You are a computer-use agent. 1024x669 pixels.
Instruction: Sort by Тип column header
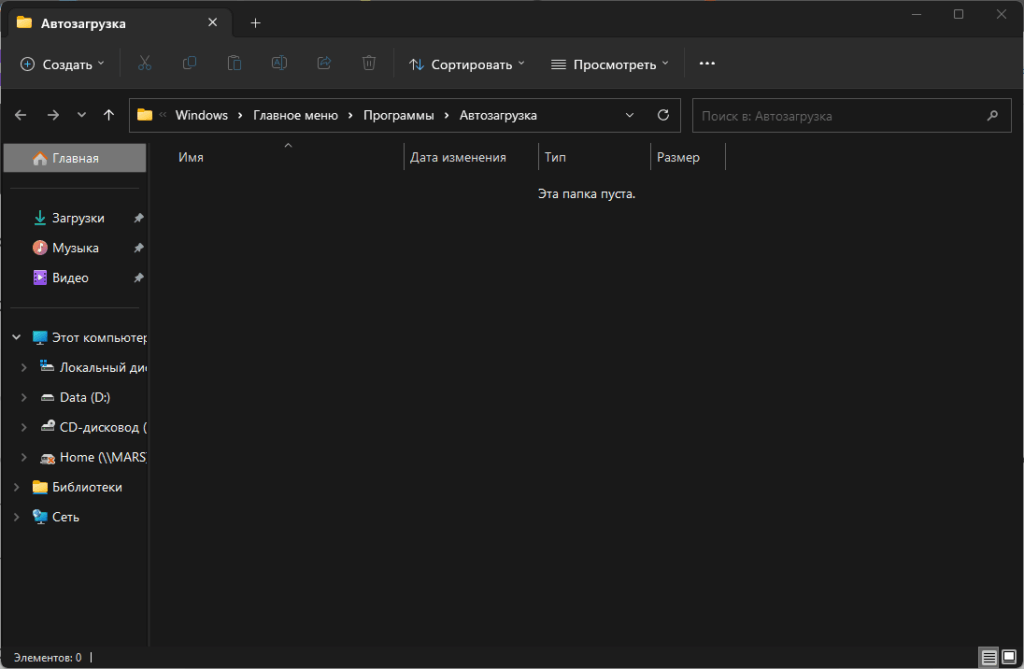tap(555, 157)
